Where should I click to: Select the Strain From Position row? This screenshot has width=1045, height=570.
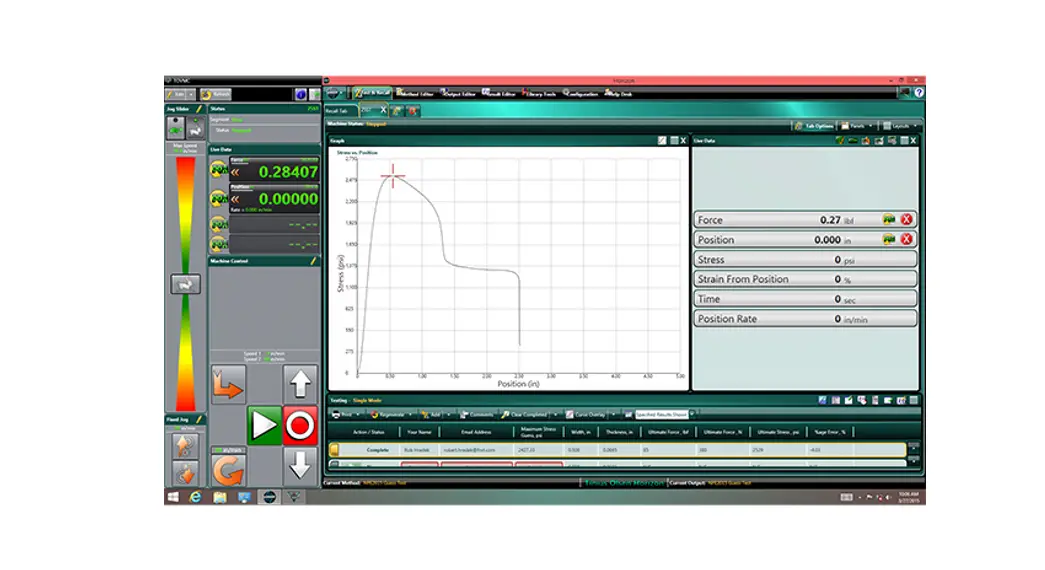pos(805,279)
